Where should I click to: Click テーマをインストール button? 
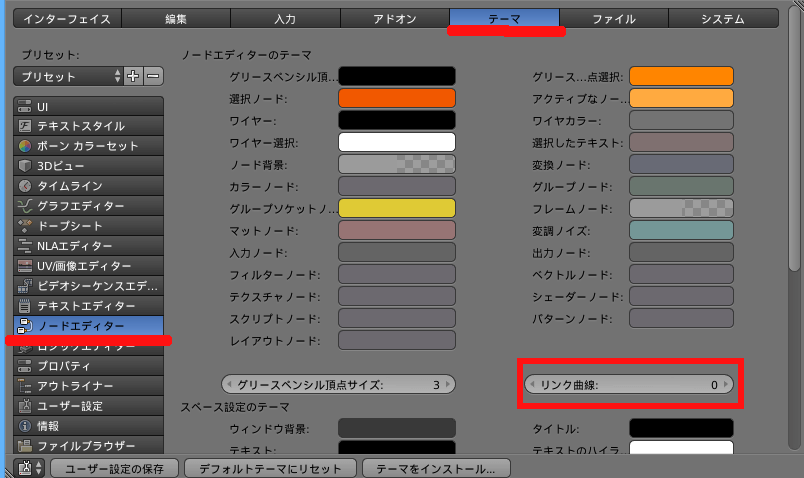coord(436,468)
